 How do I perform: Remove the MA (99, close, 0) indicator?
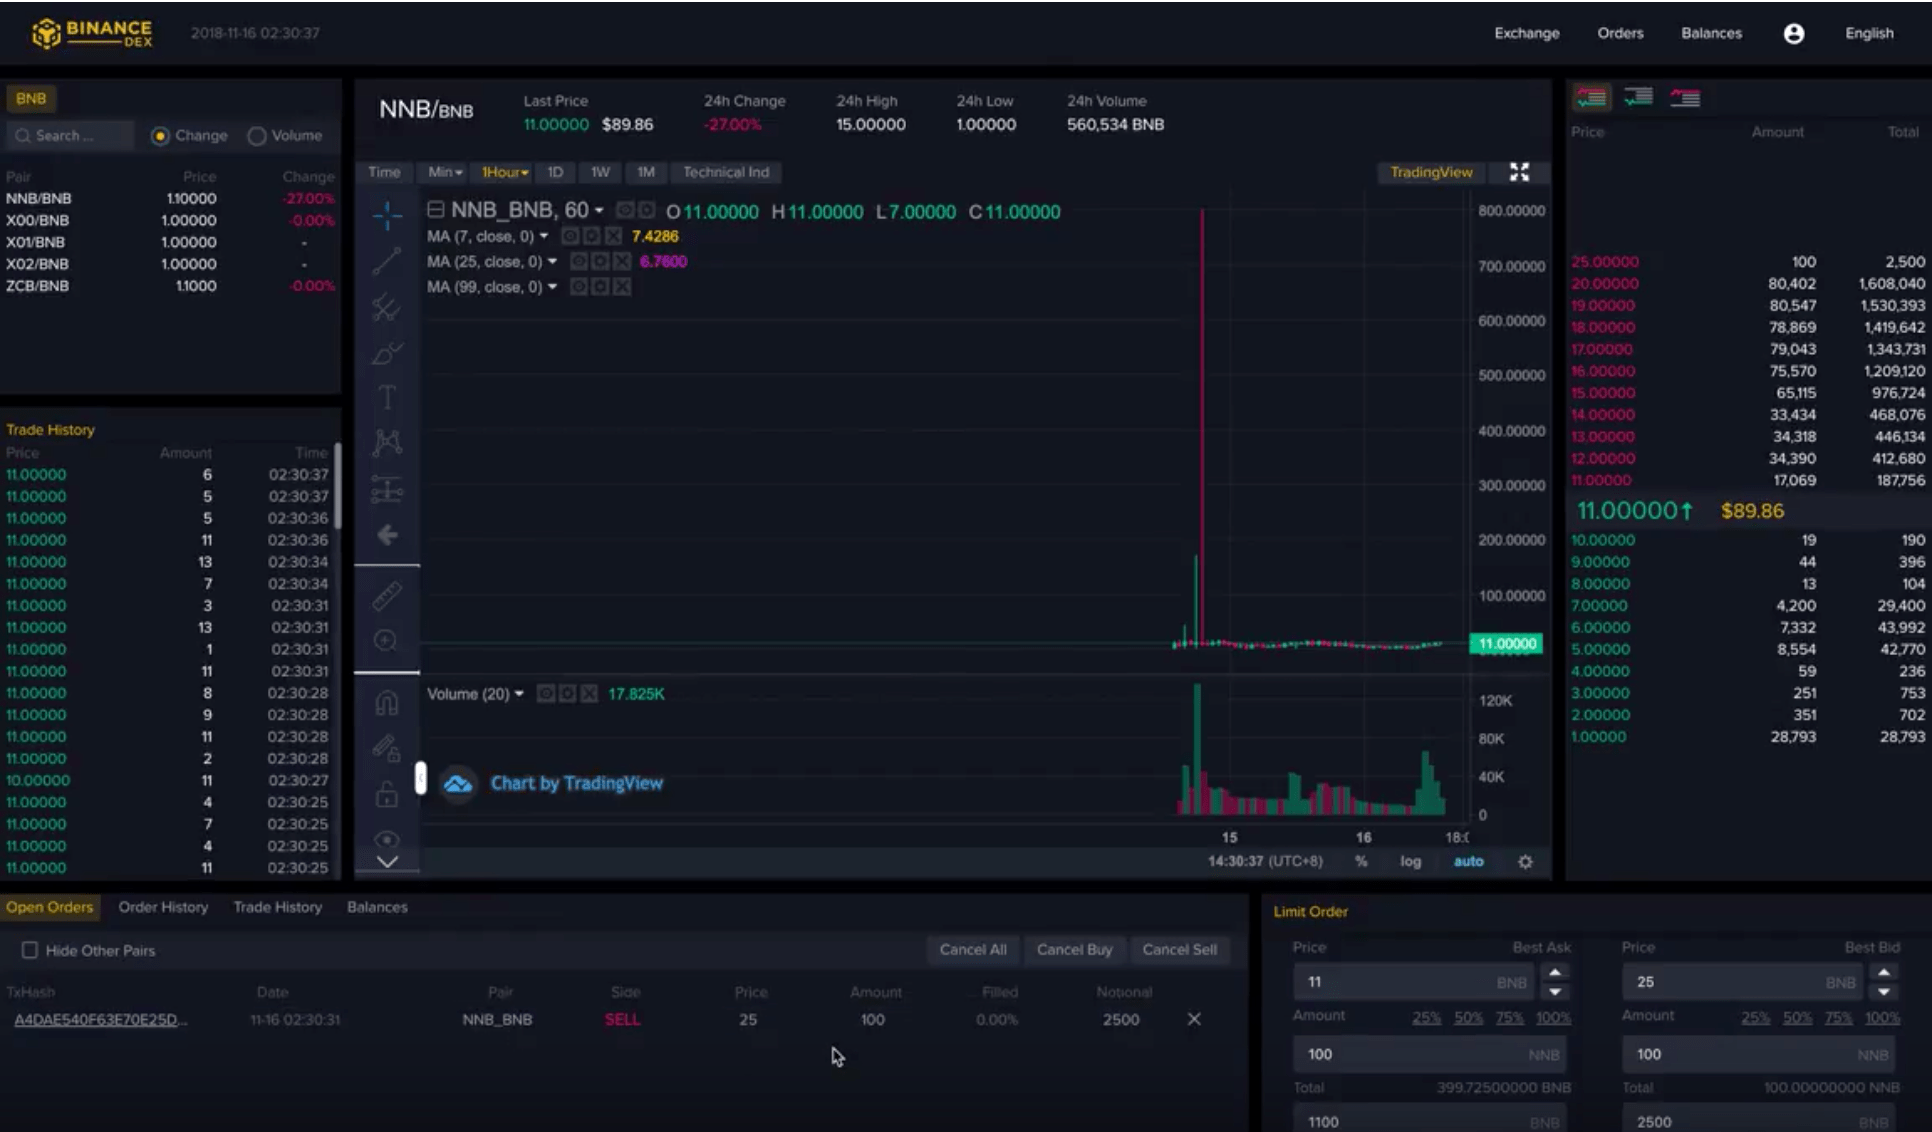622,286
